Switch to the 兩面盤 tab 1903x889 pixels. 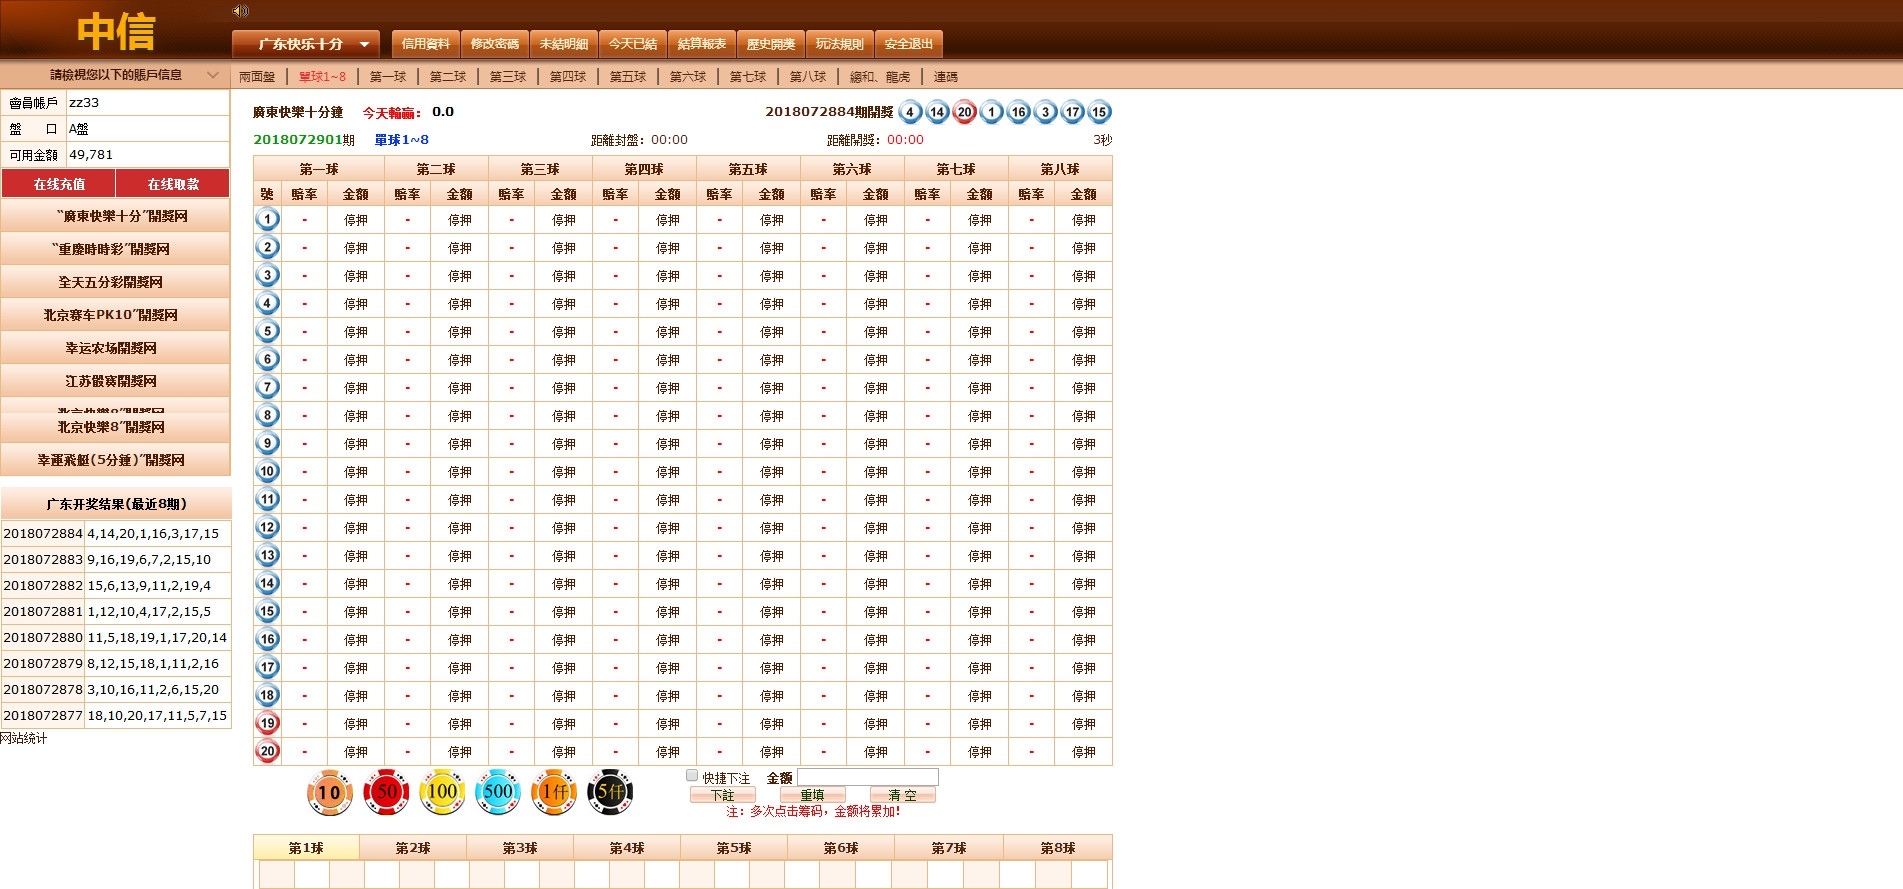[257, 77]
